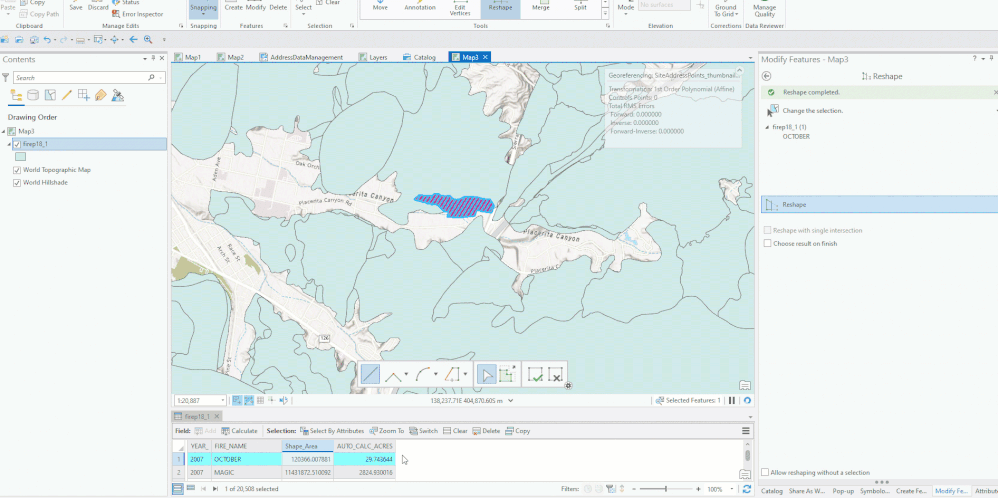
Task: Toggle World Hillshade layer visibility
Action: click(x=17, y=182)
